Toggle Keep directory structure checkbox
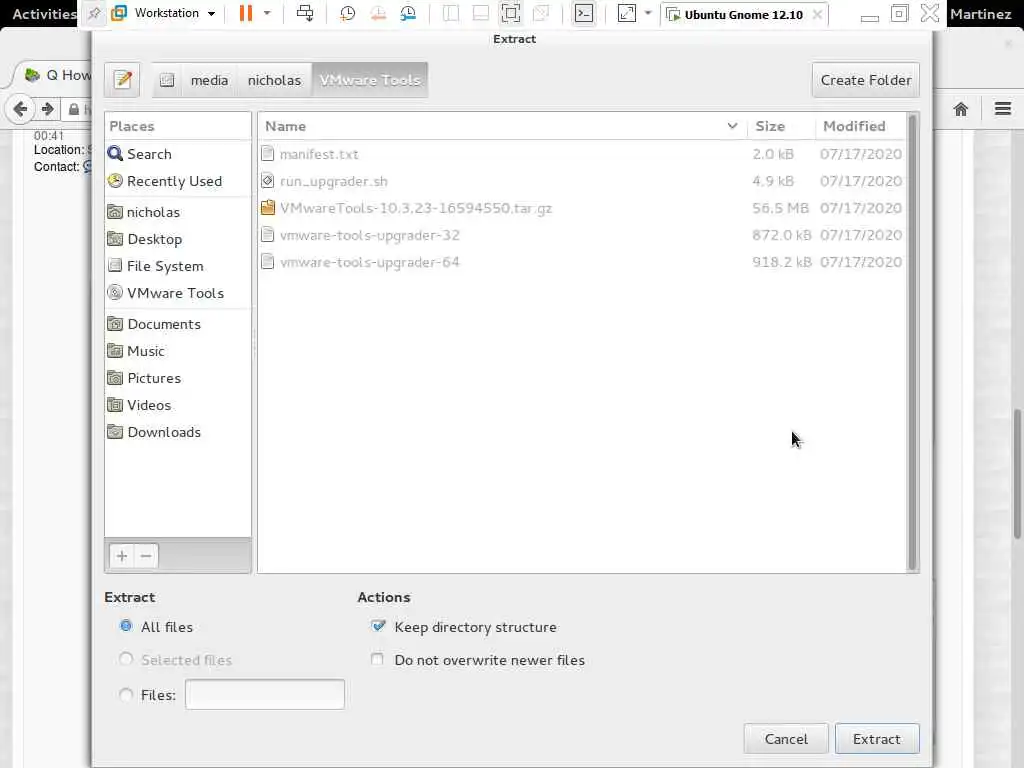The width and height of the screenshot is (1024, 768). pos(377,626)
